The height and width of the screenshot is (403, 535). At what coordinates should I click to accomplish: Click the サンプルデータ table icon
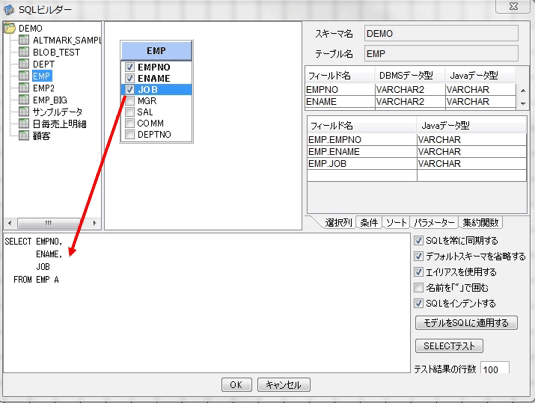point(24,112)
